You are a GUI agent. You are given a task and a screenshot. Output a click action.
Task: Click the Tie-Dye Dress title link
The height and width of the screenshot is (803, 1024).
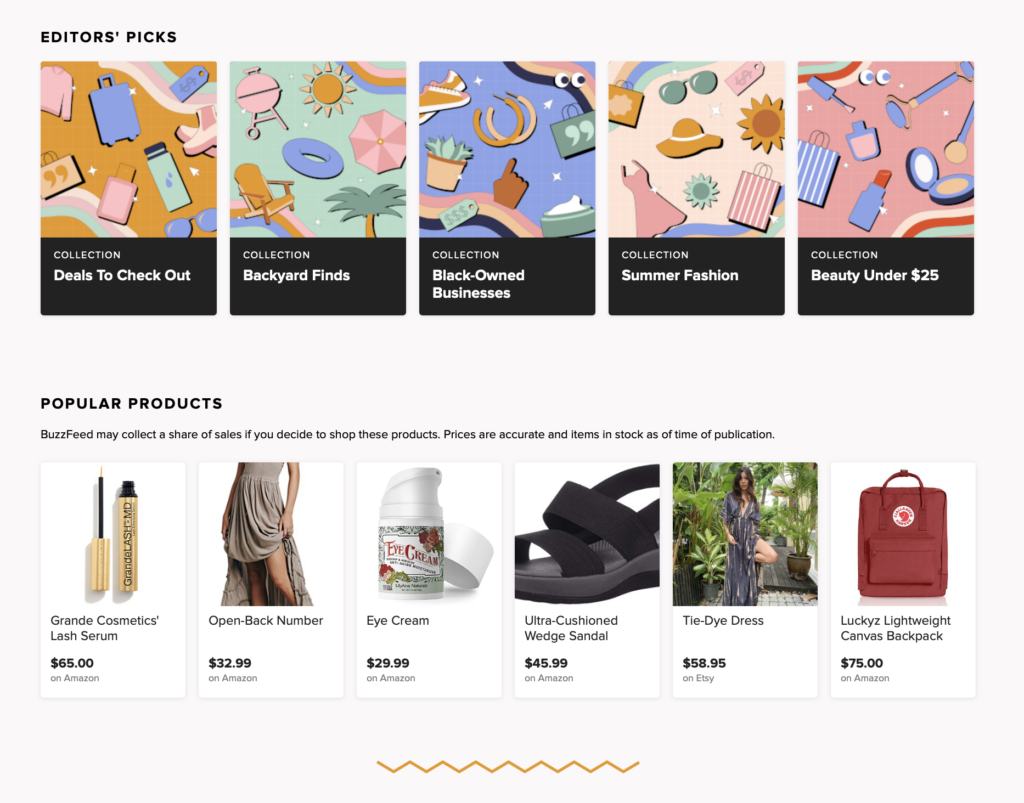[722, 620]
